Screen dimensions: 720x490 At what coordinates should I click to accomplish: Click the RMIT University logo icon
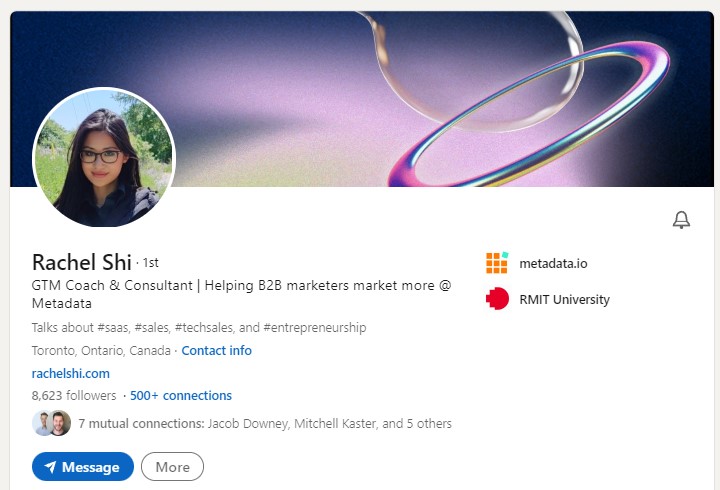tap(497, 299)
